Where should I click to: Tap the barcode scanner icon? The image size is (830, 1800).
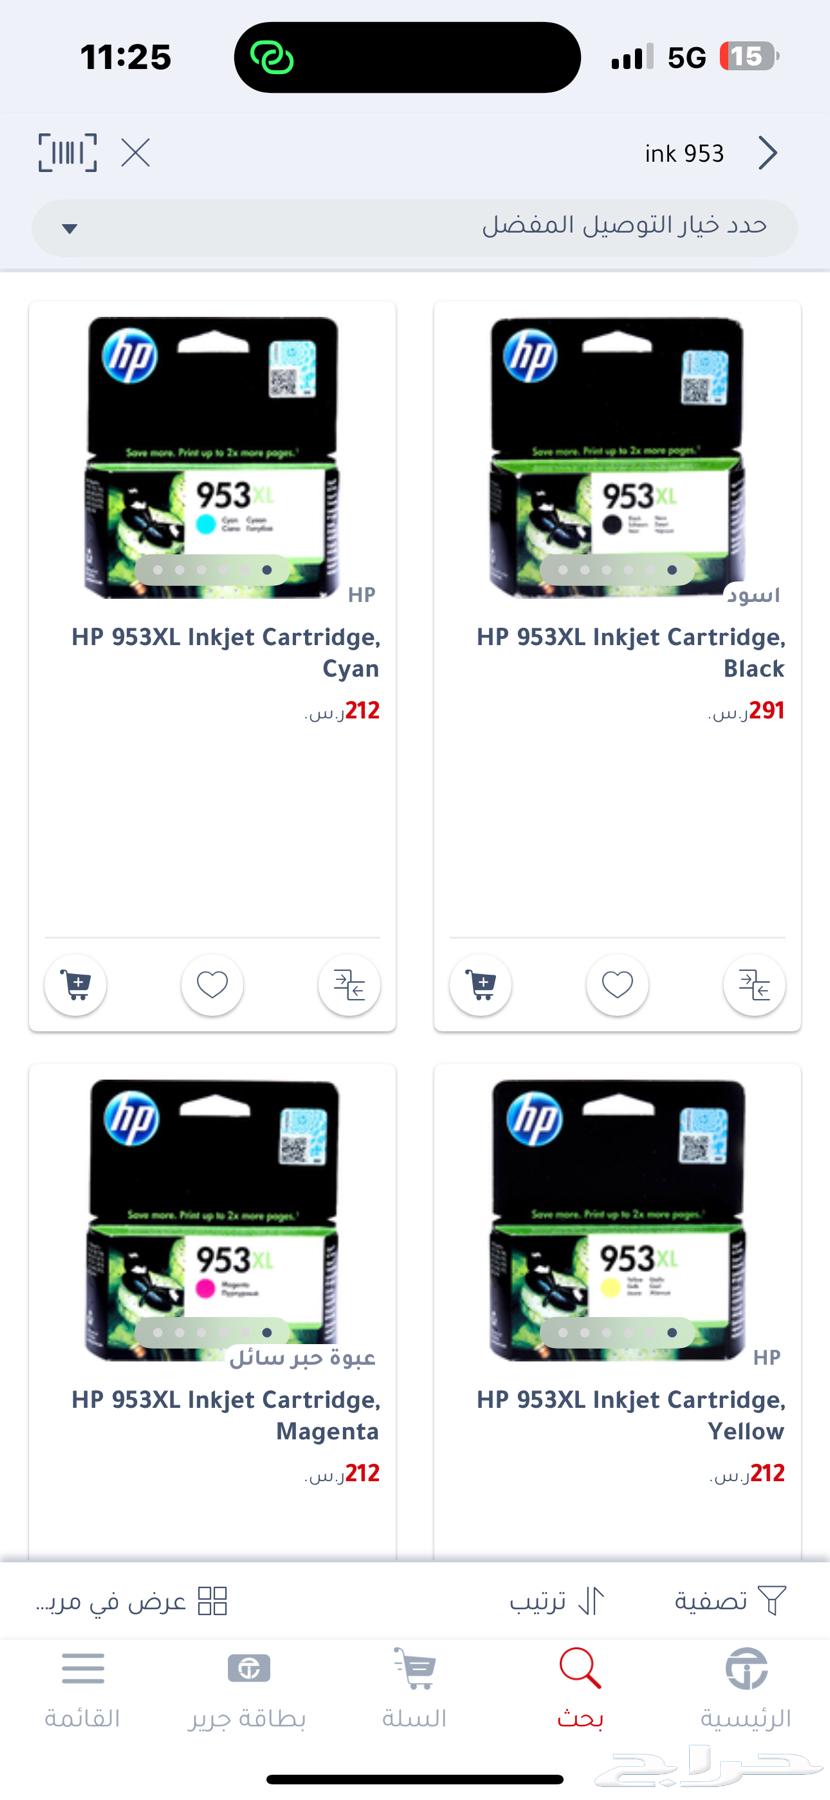67,153
